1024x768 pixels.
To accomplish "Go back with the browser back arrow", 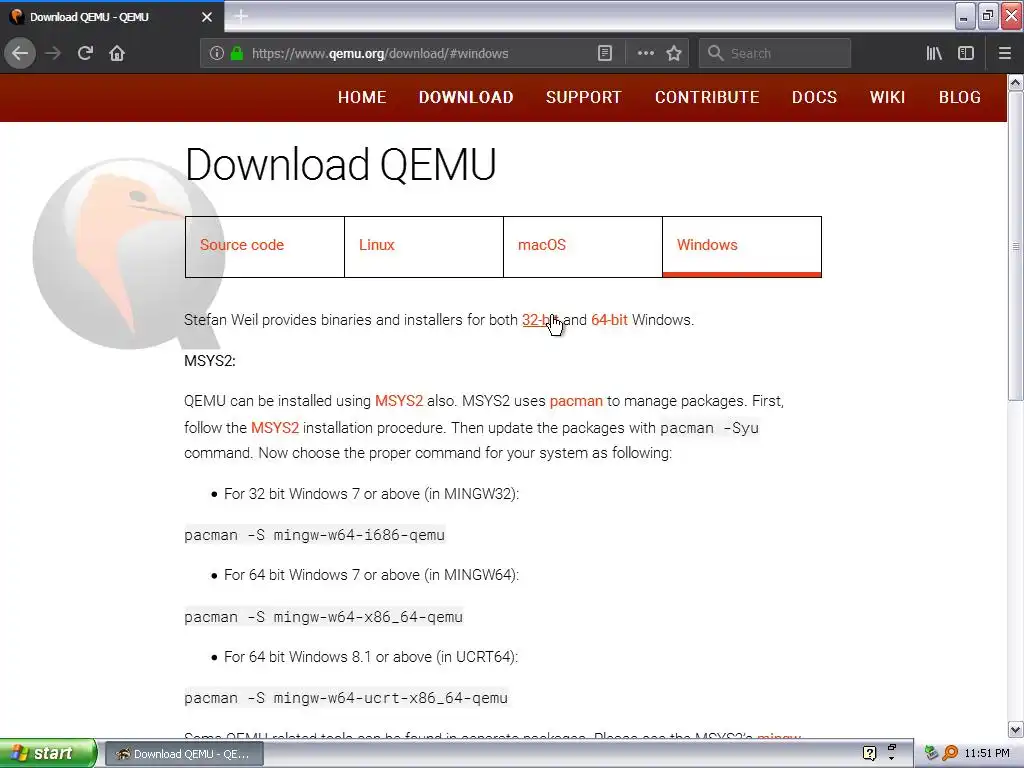I will (20, 54).
